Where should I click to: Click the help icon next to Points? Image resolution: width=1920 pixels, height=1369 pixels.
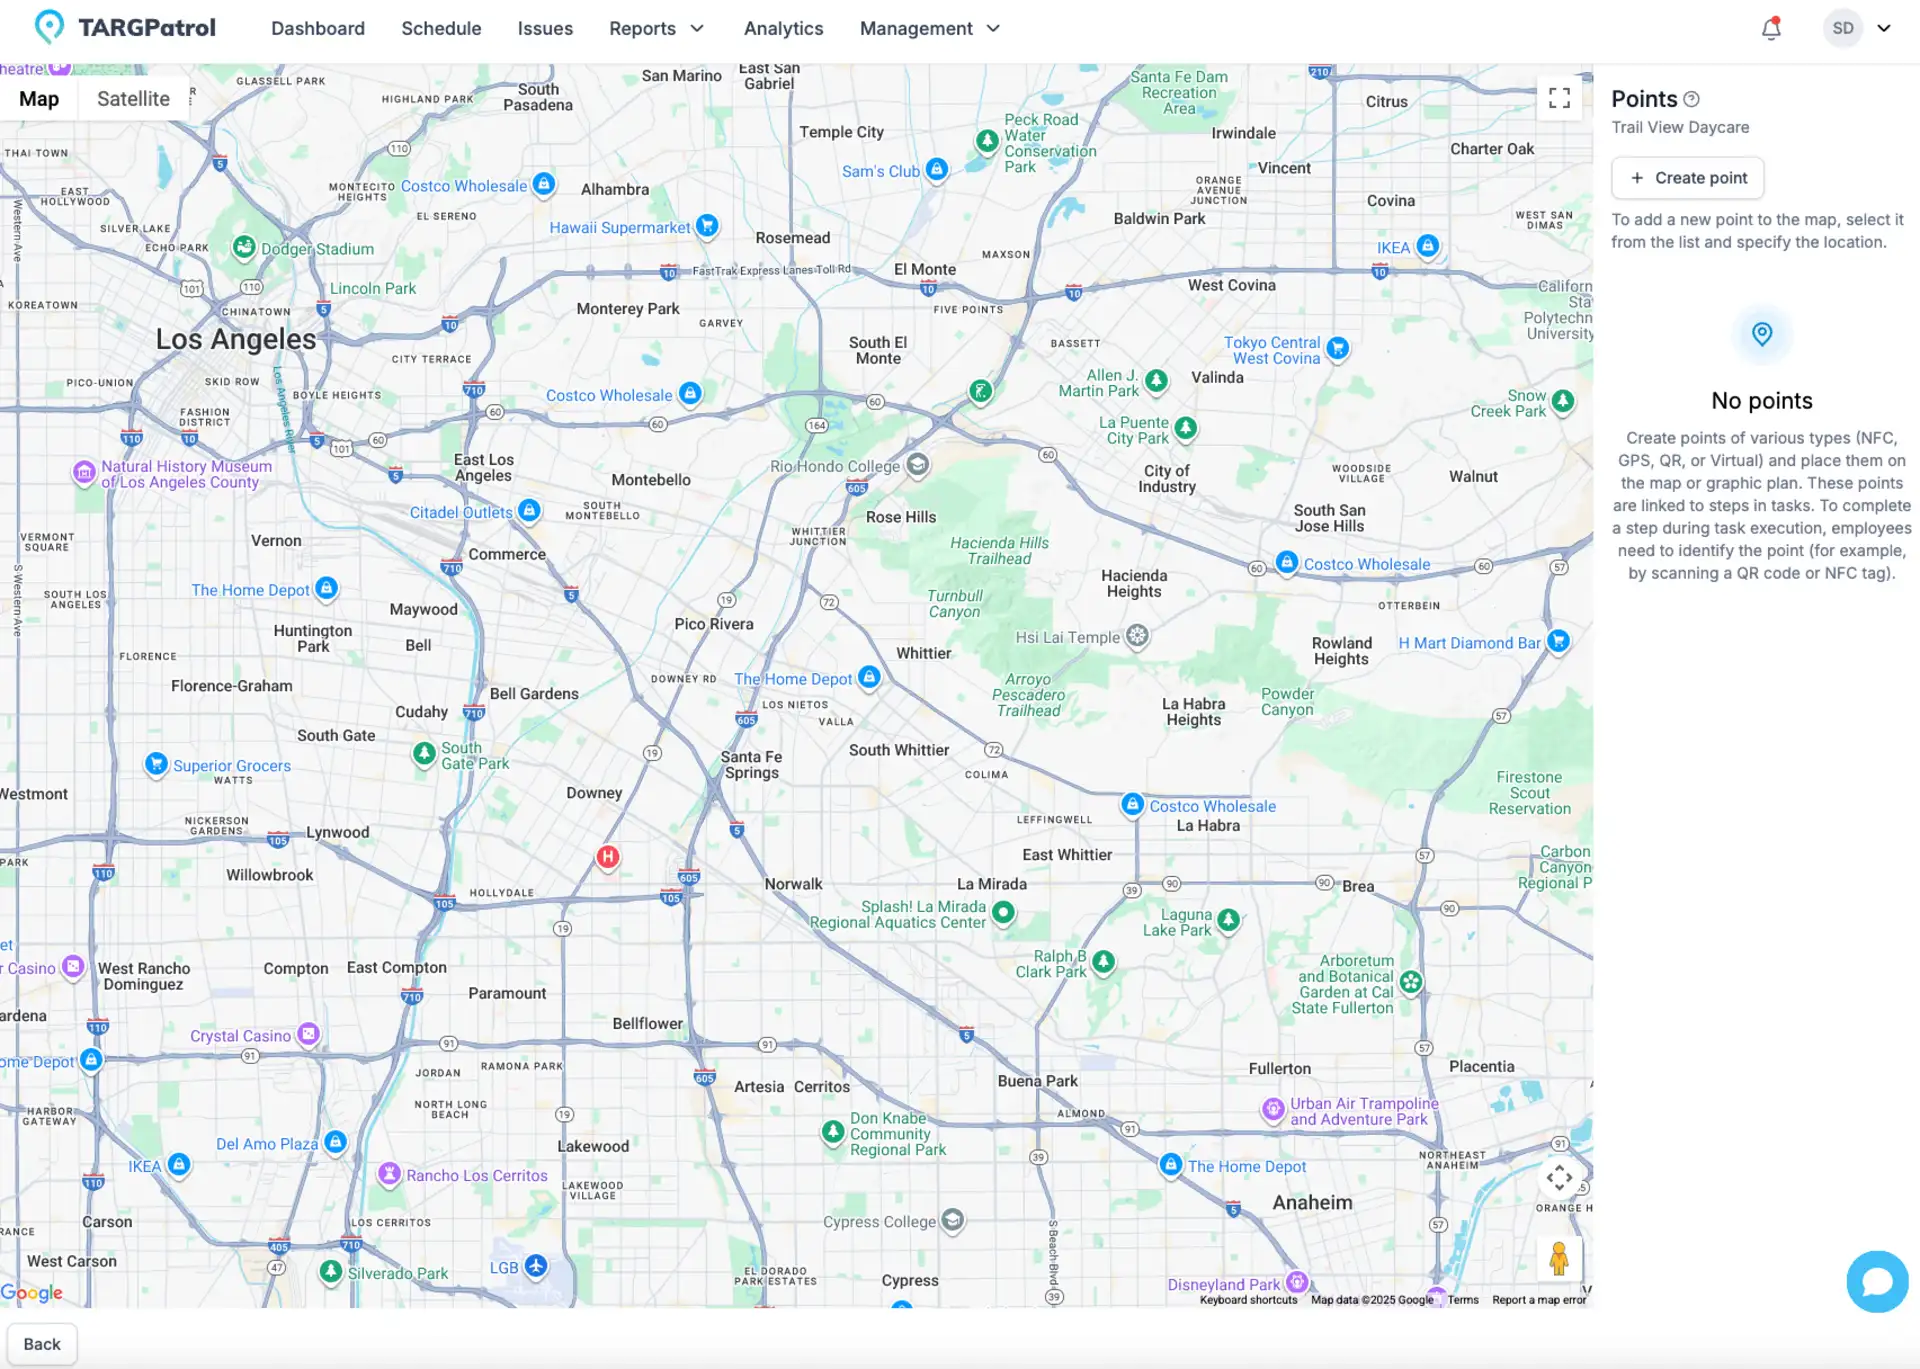tap(1692, 98)
